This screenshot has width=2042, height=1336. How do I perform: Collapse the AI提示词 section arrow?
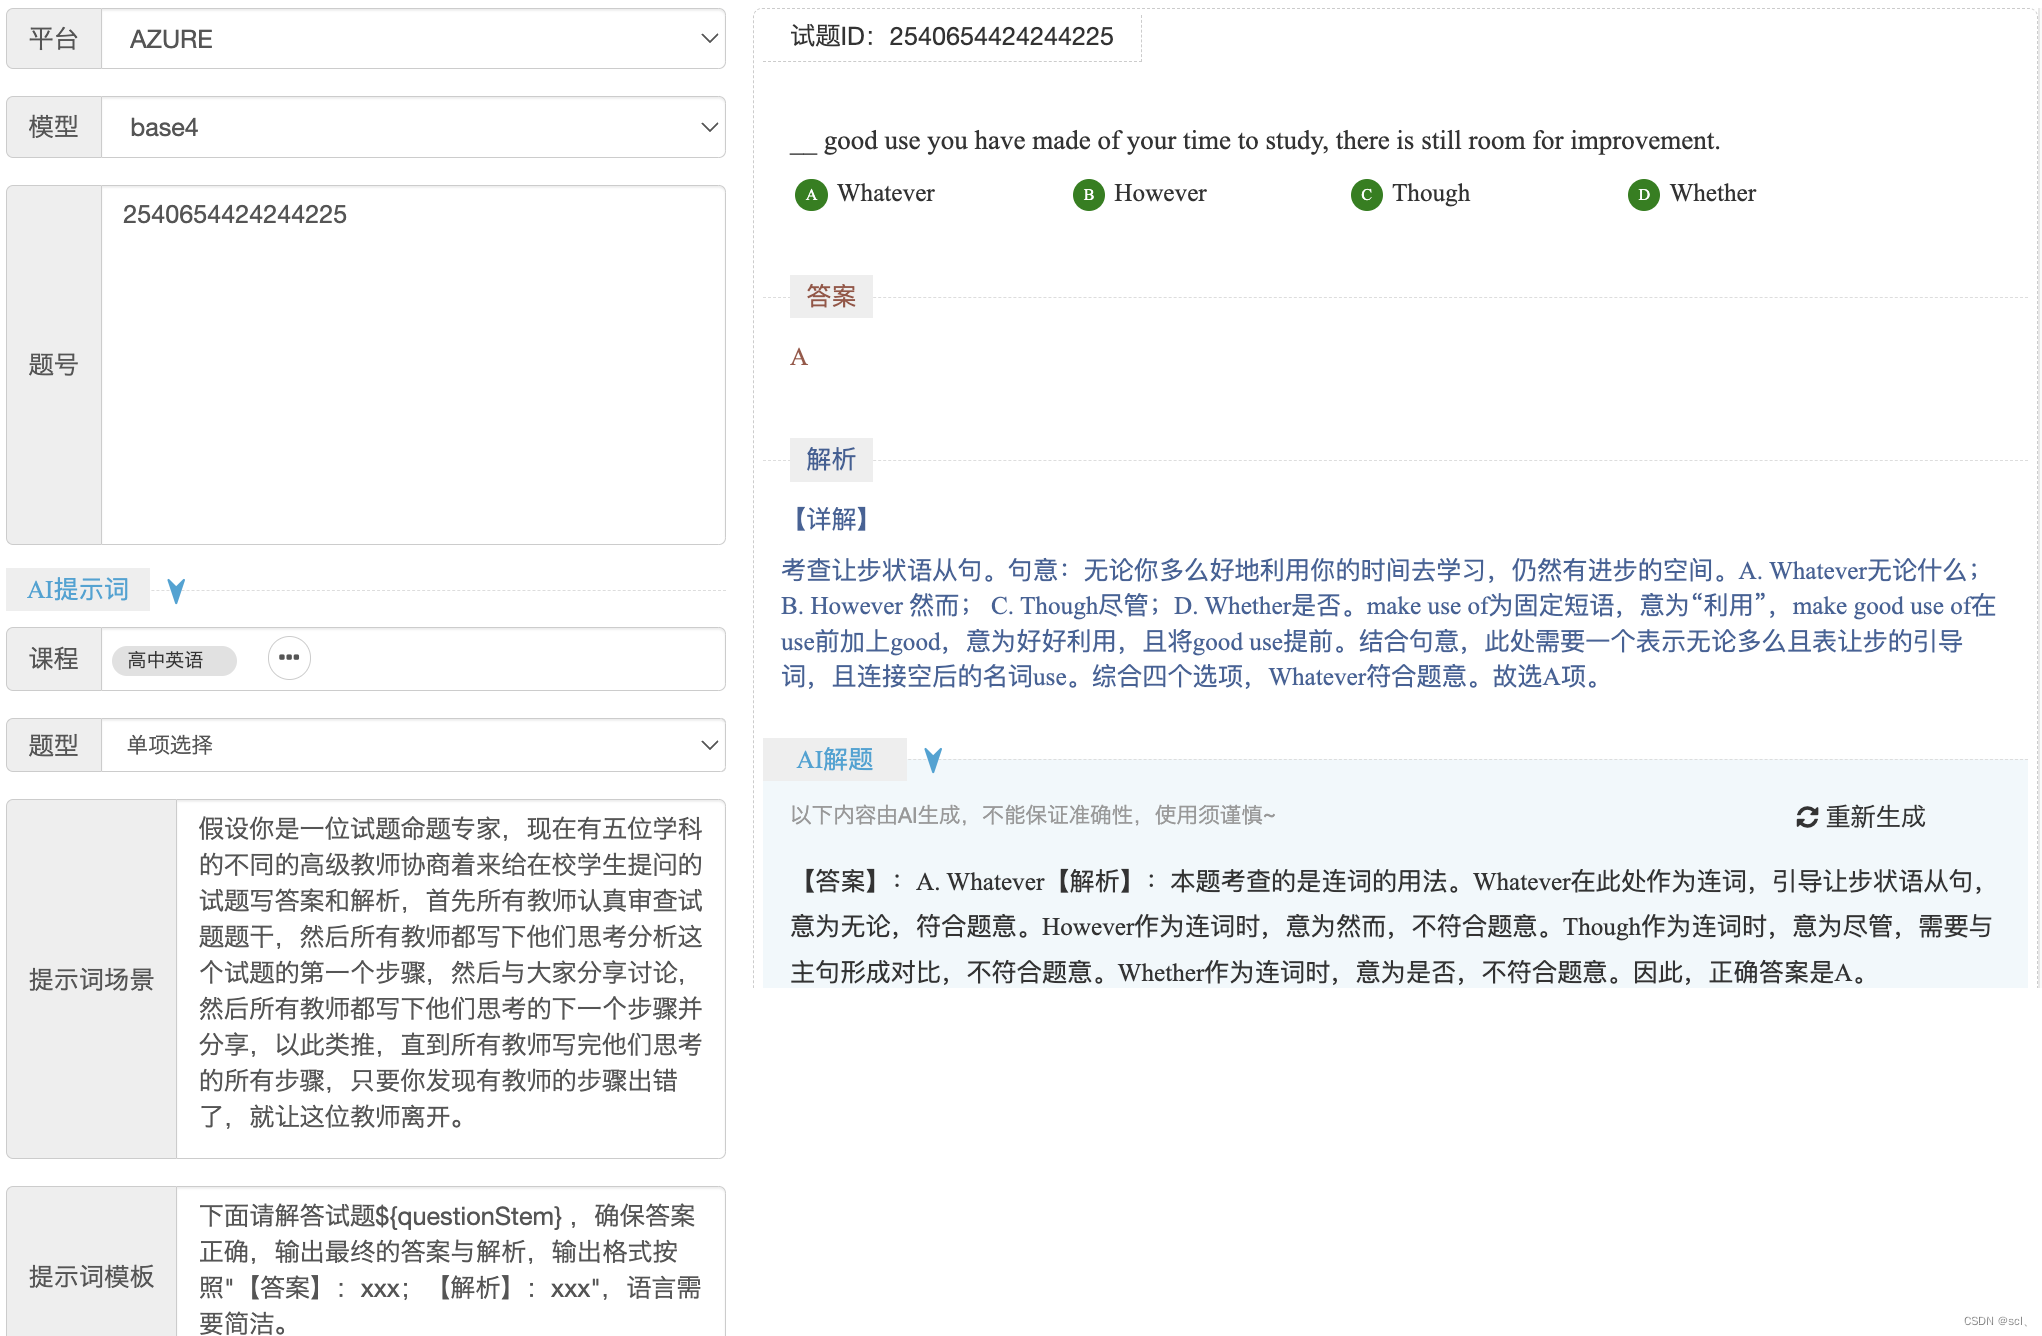click(176, 590)
